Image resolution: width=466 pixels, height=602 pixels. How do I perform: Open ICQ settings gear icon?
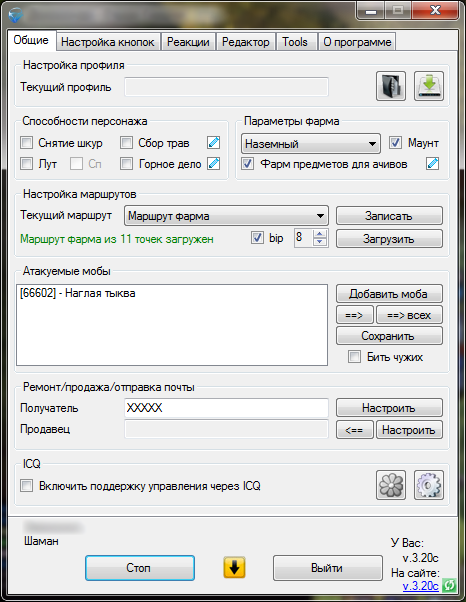(x=429, y=485)
